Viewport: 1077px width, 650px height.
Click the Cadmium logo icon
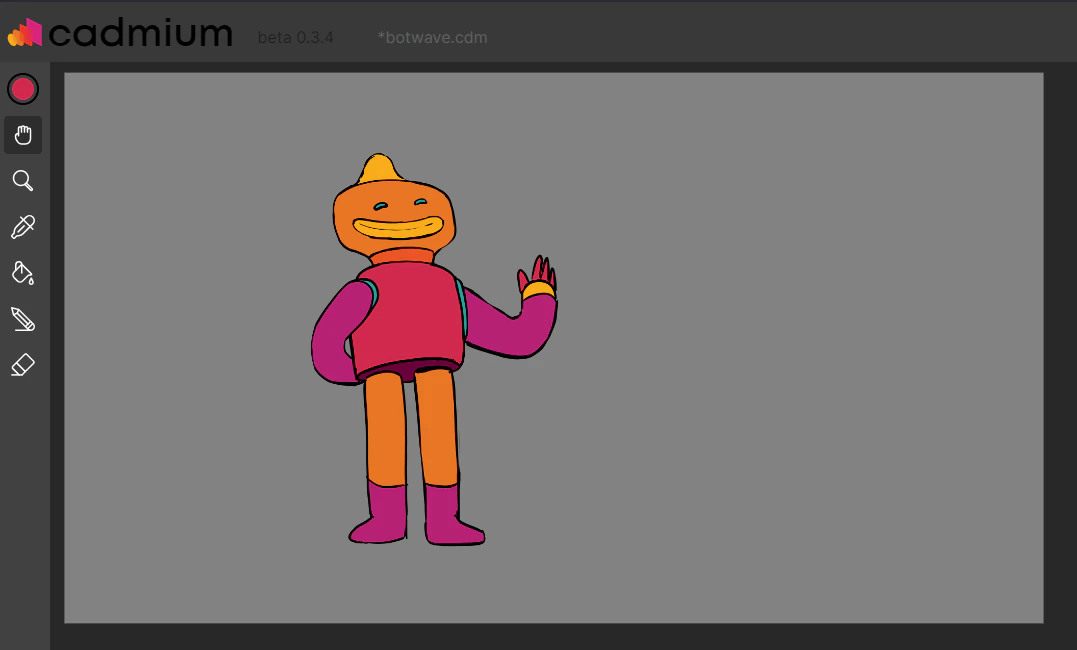tap(25, 32)
